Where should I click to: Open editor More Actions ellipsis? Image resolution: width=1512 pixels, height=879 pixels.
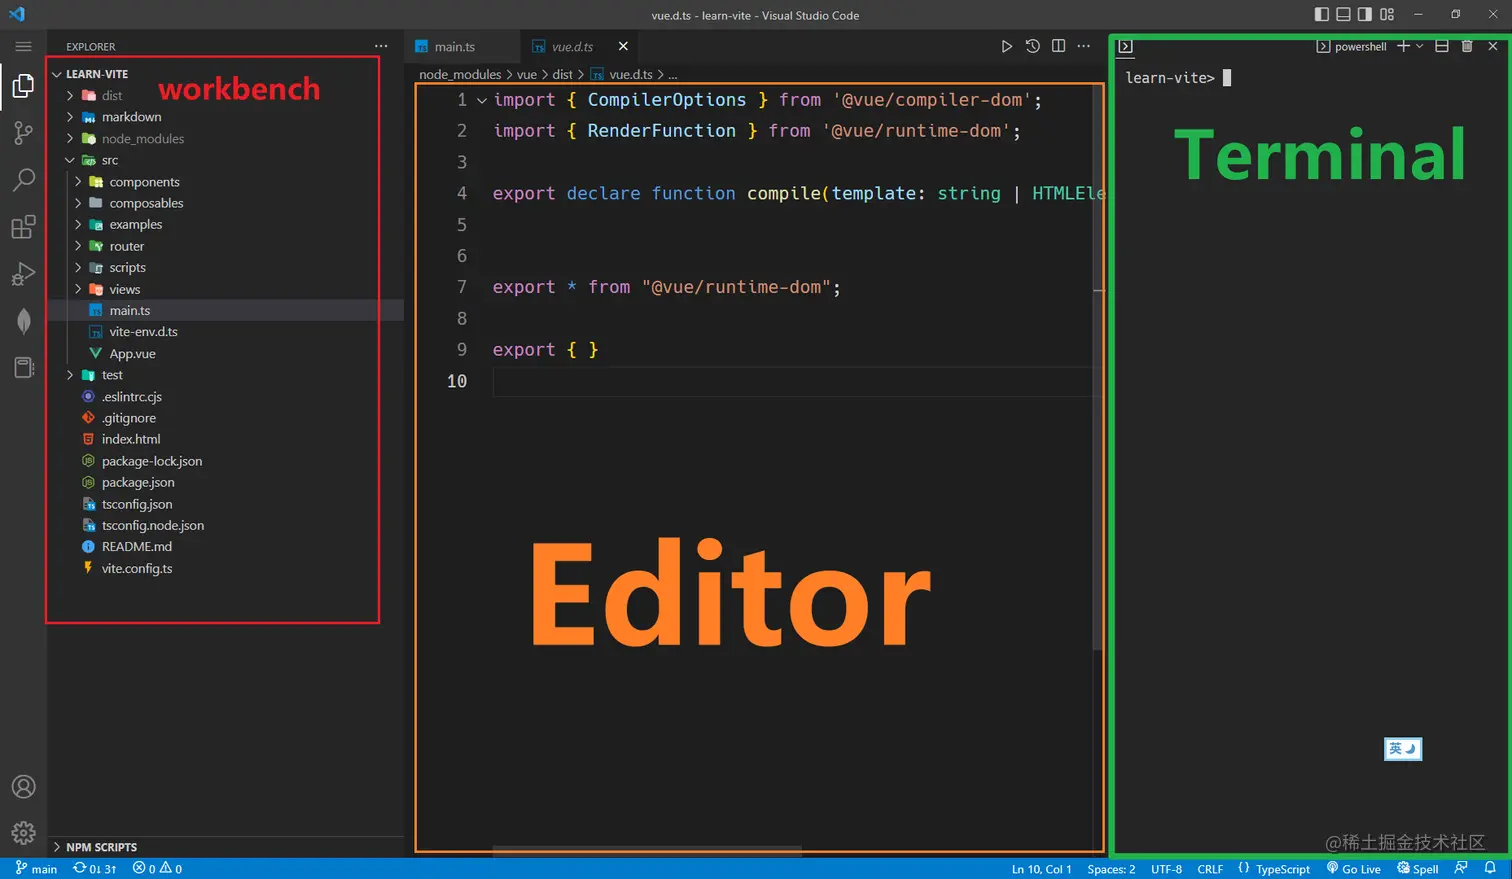pyautogui.click(x=1084, y=46)
